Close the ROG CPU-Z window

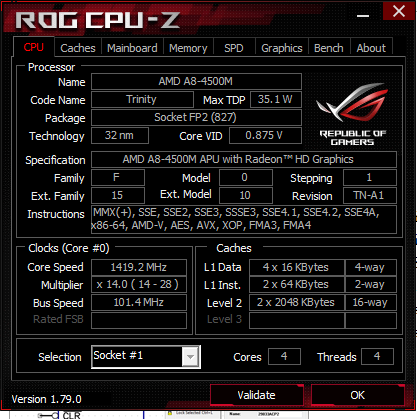[x=398, y=11]
